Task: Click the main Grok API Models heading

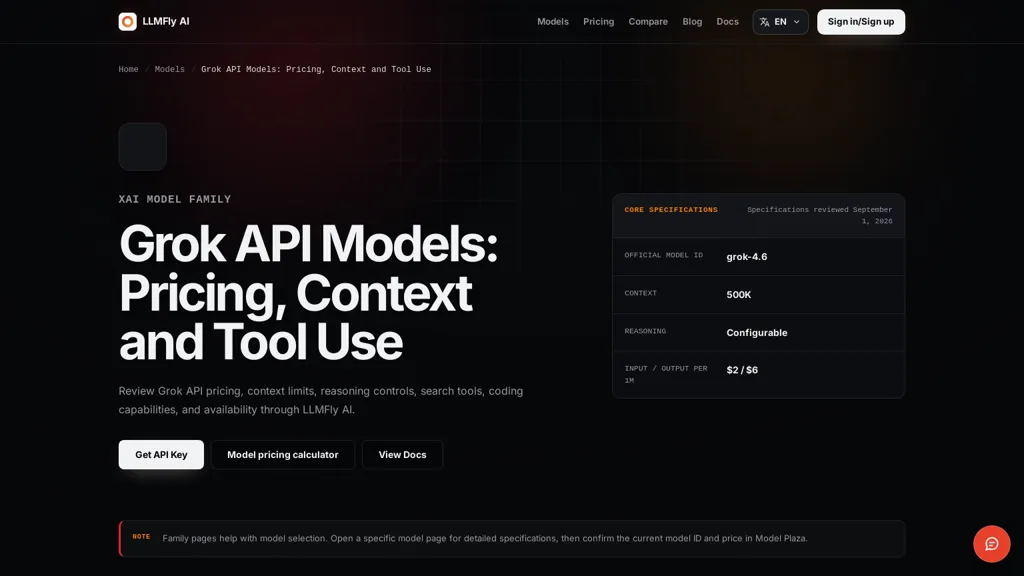Action: [308, 292]
